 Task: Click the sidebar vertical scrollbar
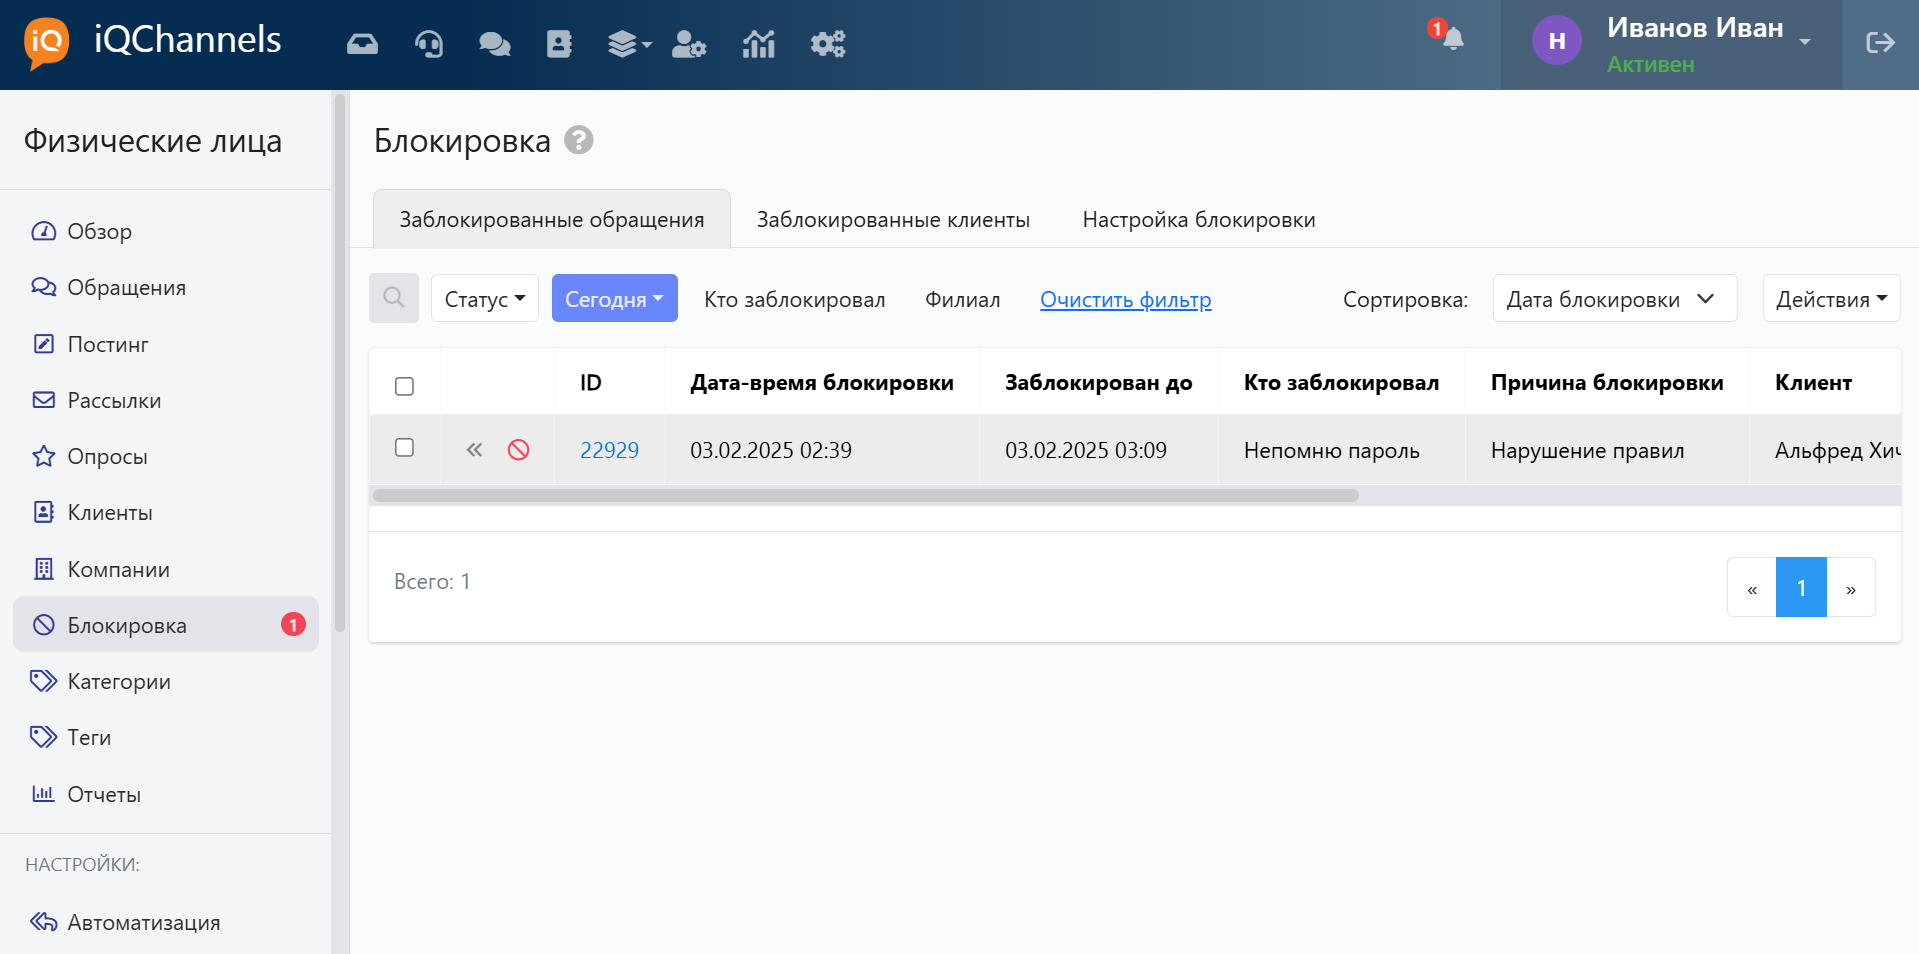tap(340, 362)
